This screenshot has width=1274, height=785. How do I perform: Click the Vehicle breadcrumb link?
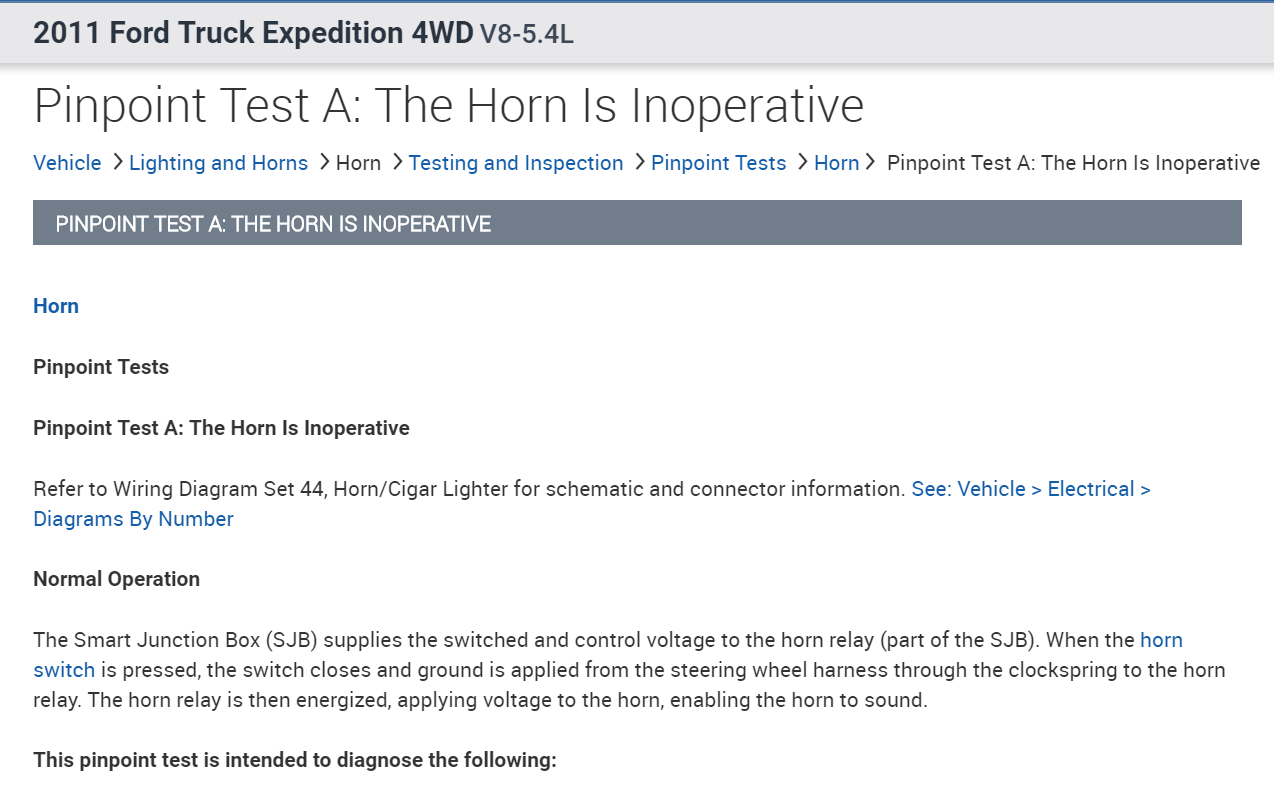pyautogui.click(x=67, y=163)
